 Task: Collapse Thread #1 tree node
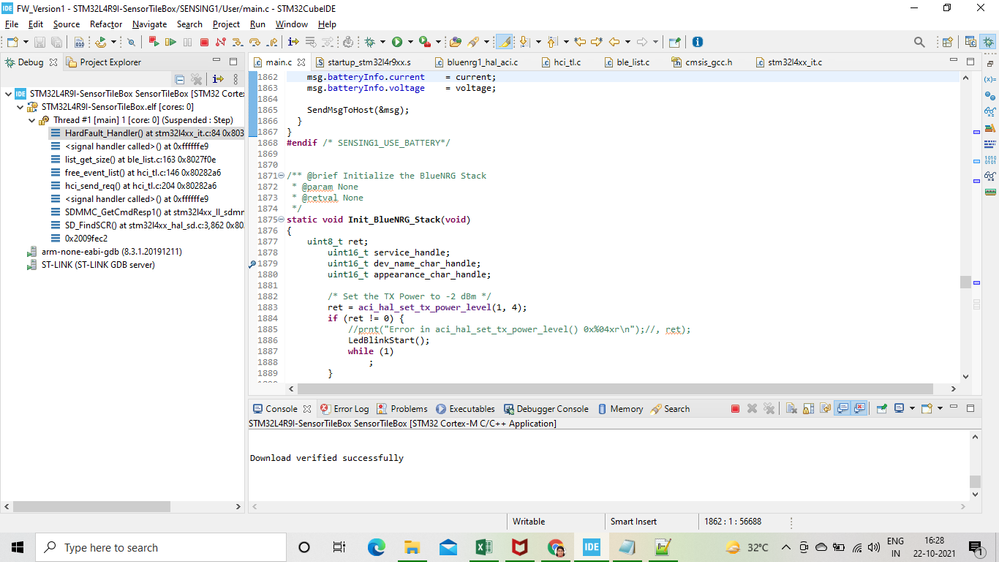coord(32,120)
